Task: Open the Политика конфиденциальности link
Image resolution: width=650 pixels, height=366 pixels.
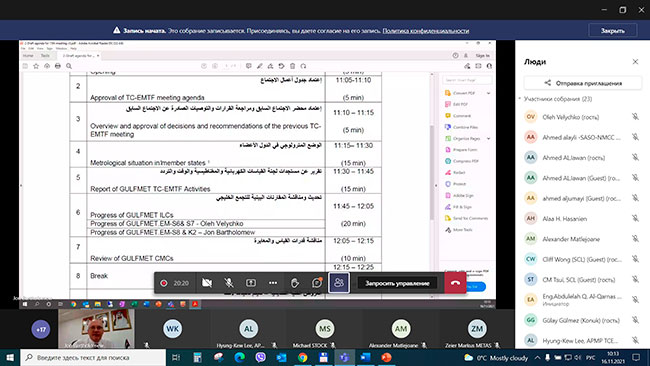Action: tap(426, 31)
